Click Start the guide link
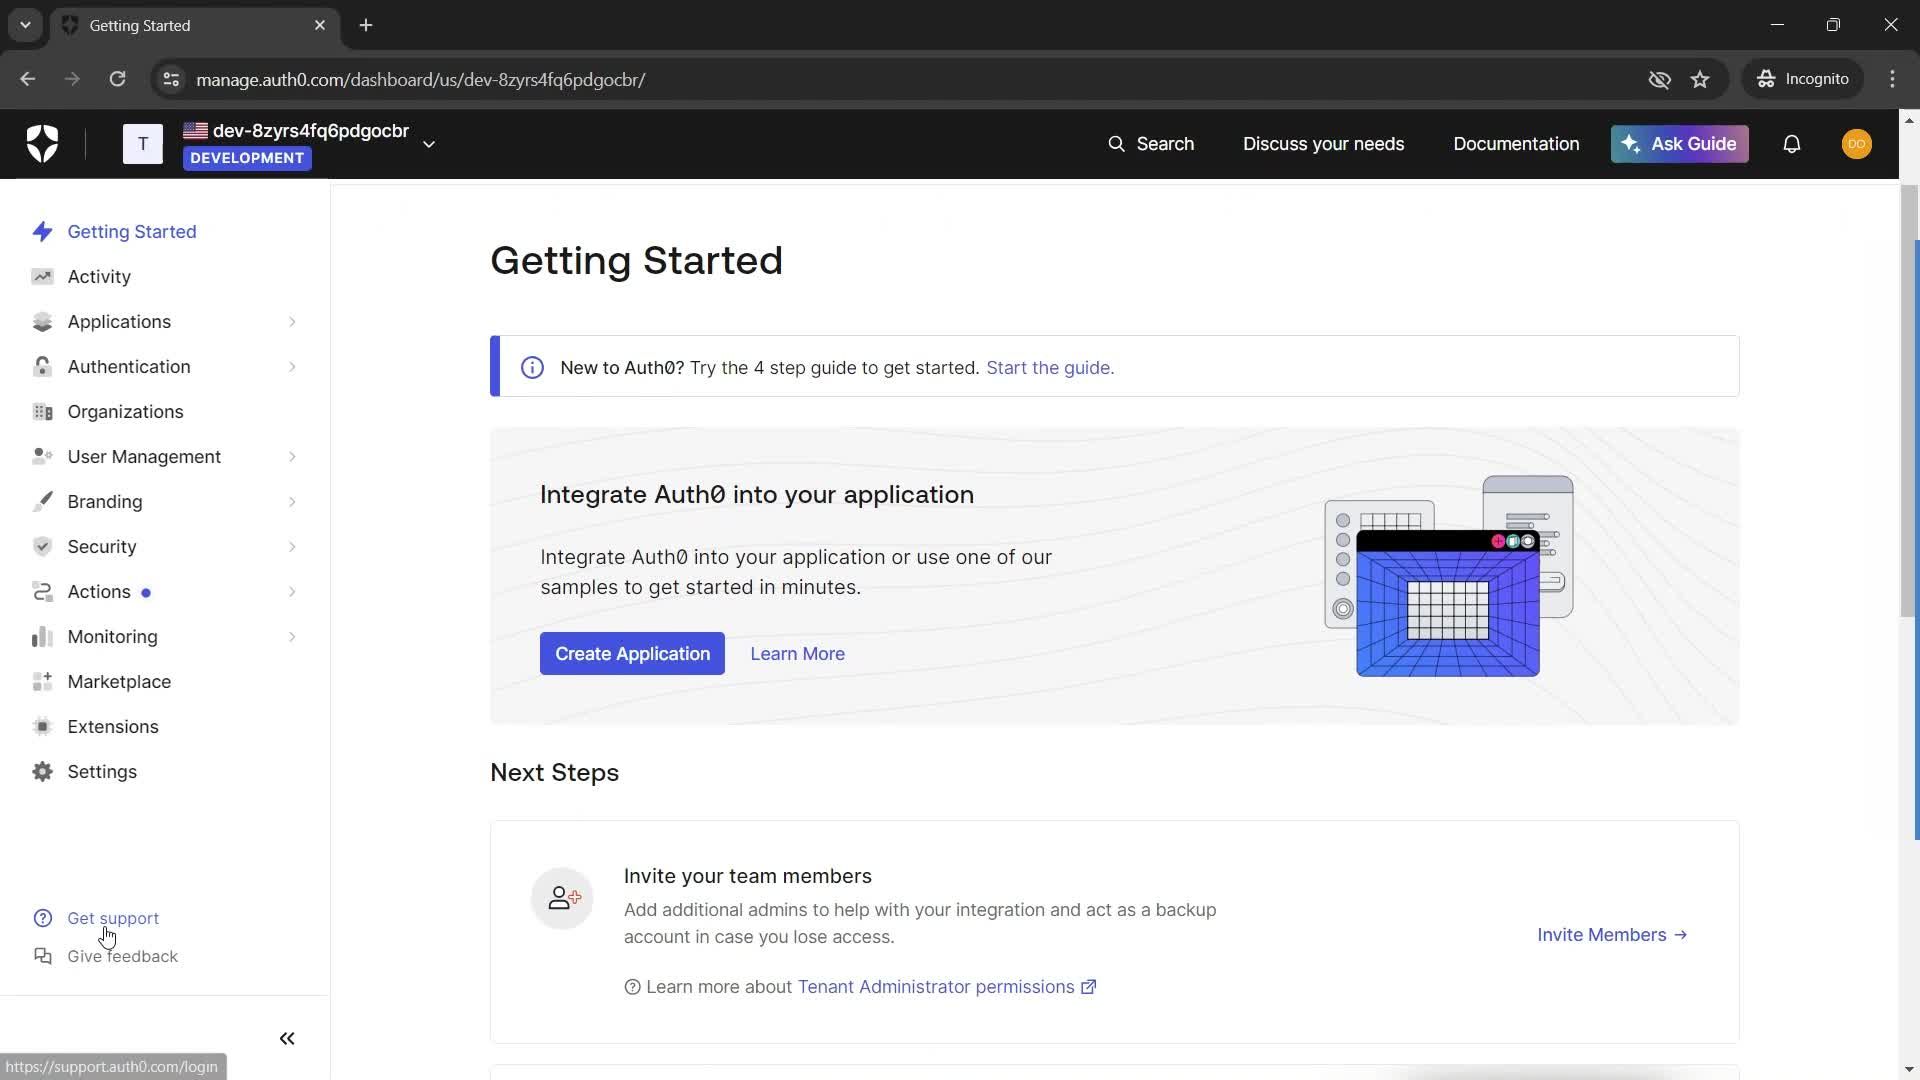The width and height of the screenshot is (1920, 1080). (x=1050, y=368)
